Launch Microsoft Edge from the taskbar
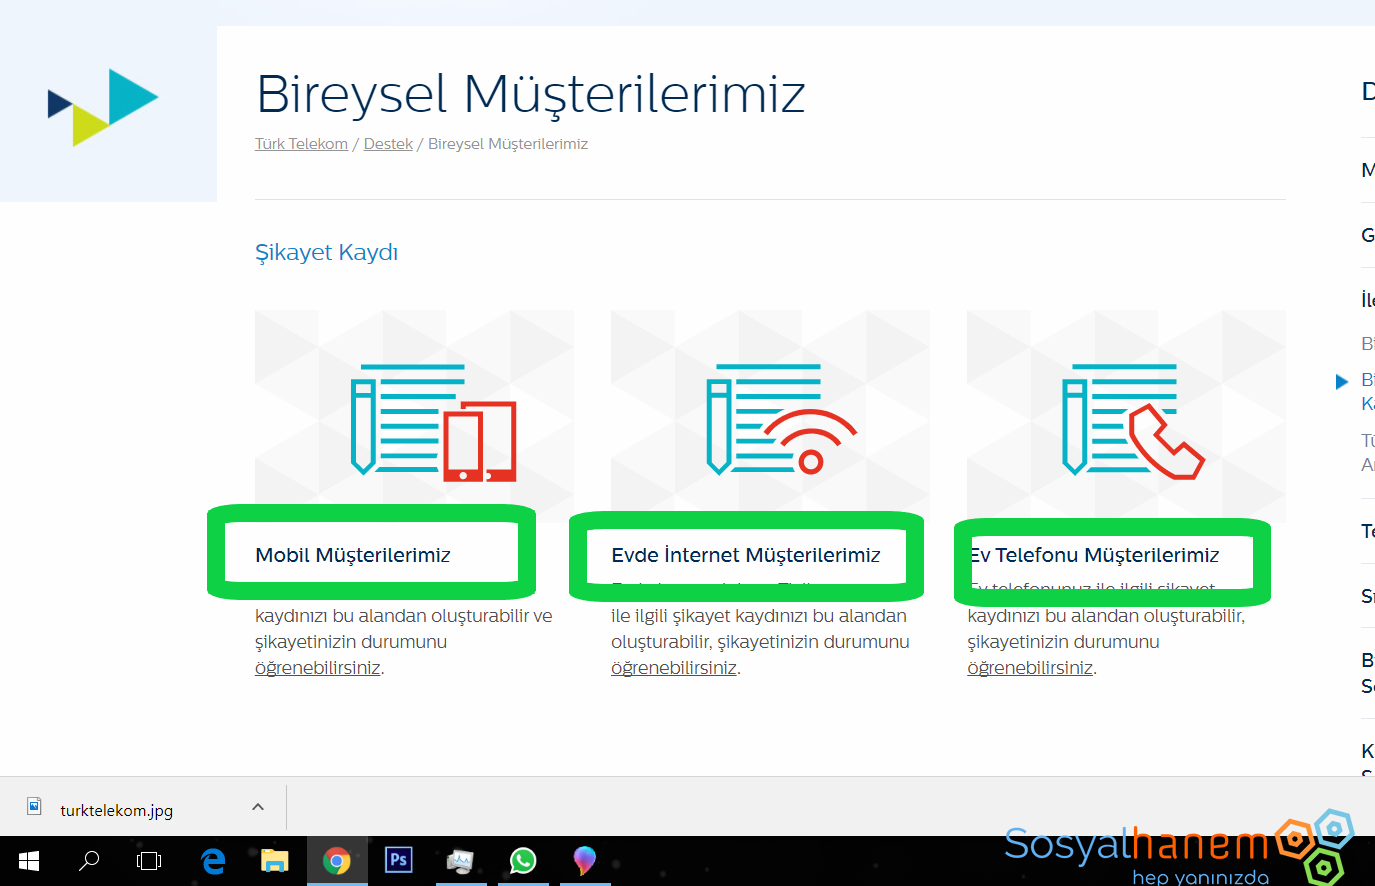This screenshot has width=1375, height=886. [212, 861]
